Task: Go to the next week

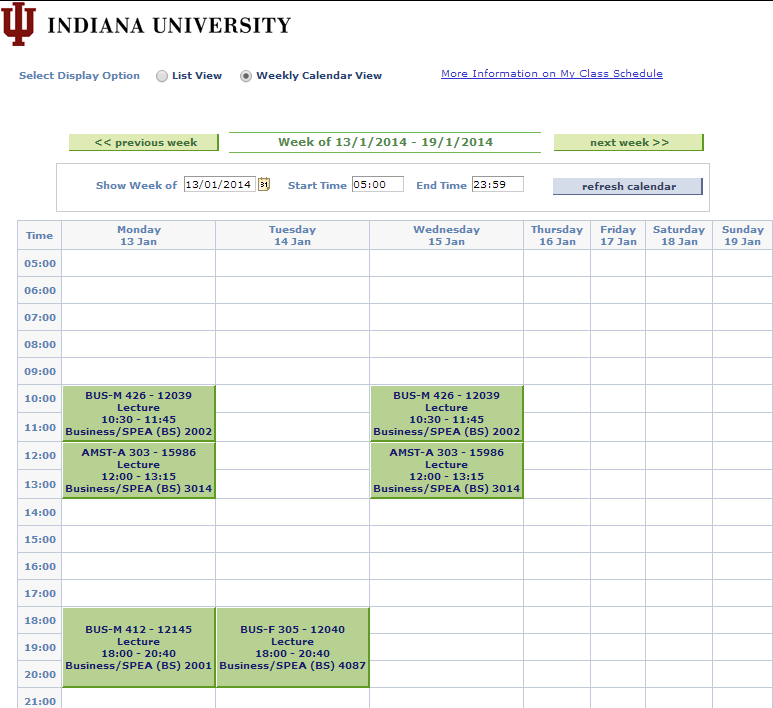Action: click(x=629, y=142)
